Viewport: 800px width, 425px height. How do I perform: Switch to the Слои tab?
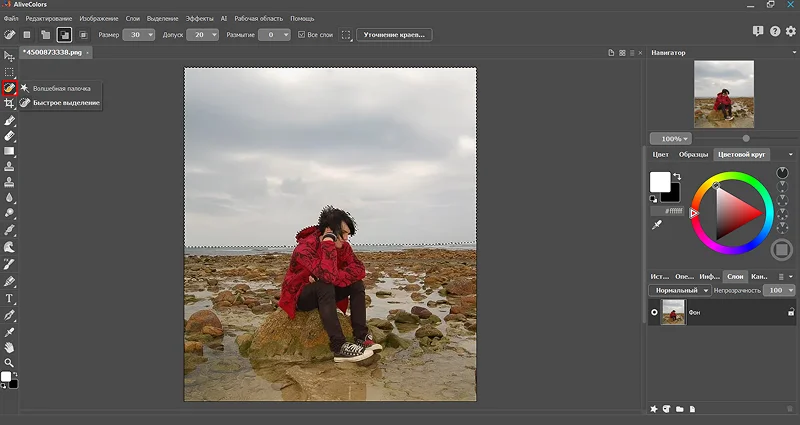click(x=735, y=276)
